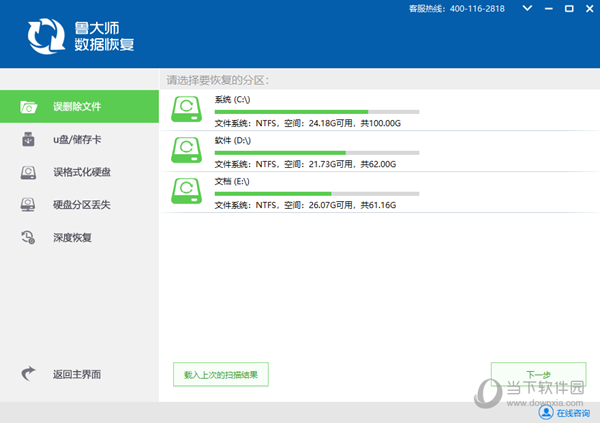Click the text 26.07G可用，共61.16G

352,205
